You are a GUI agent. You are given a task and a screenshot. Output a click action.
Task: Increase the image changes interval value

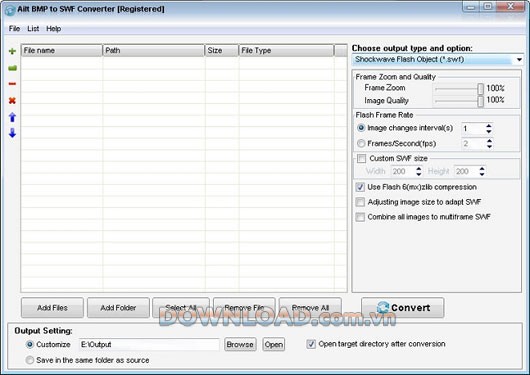point(489,125)
